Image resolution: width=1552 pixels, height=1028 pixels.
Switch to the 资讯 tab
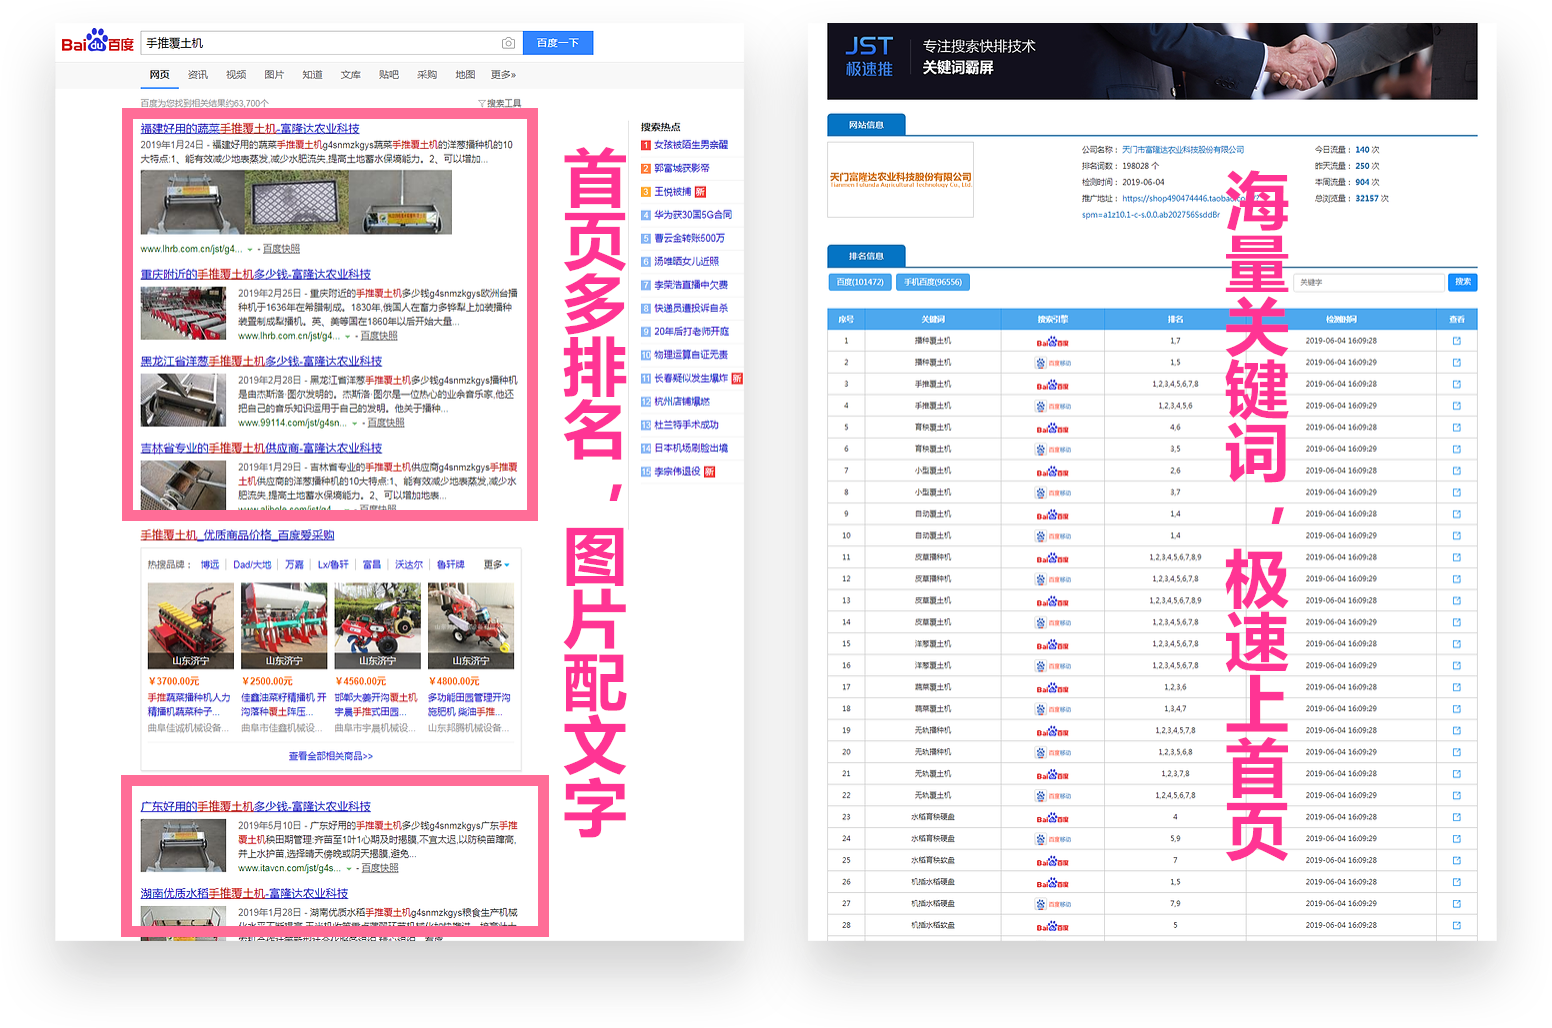point(198,75)
